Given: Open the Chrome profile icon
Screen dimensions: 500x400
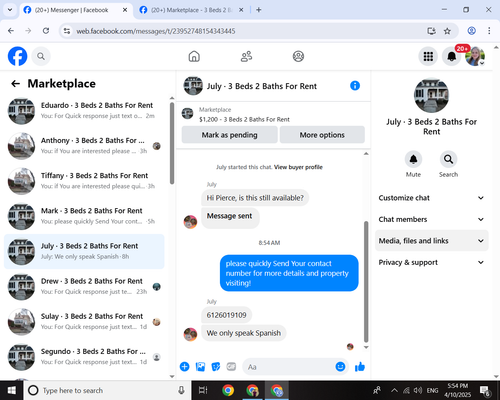Looking at the screenshot, I should 471,31.
